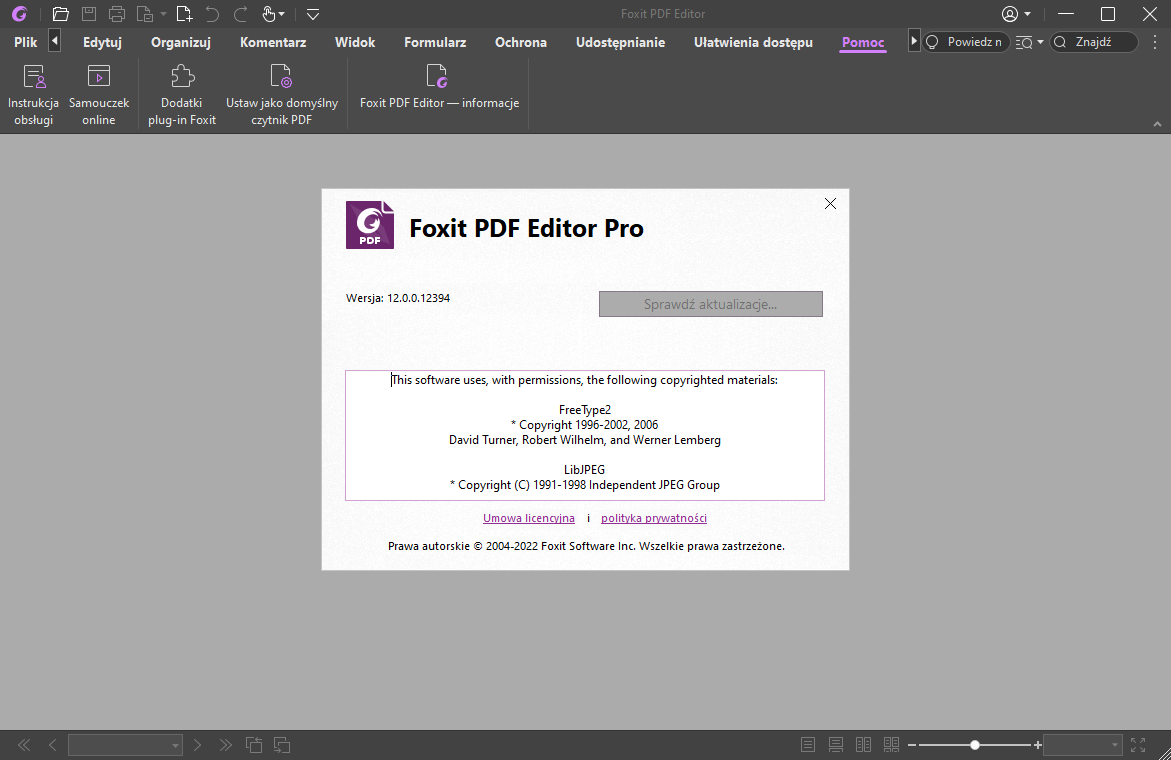The height and width of the screenshot is (760, 1171).
Task: Click the Save icon in quick access toolbar
Action: pyautogui.click(x=88, y=13)
